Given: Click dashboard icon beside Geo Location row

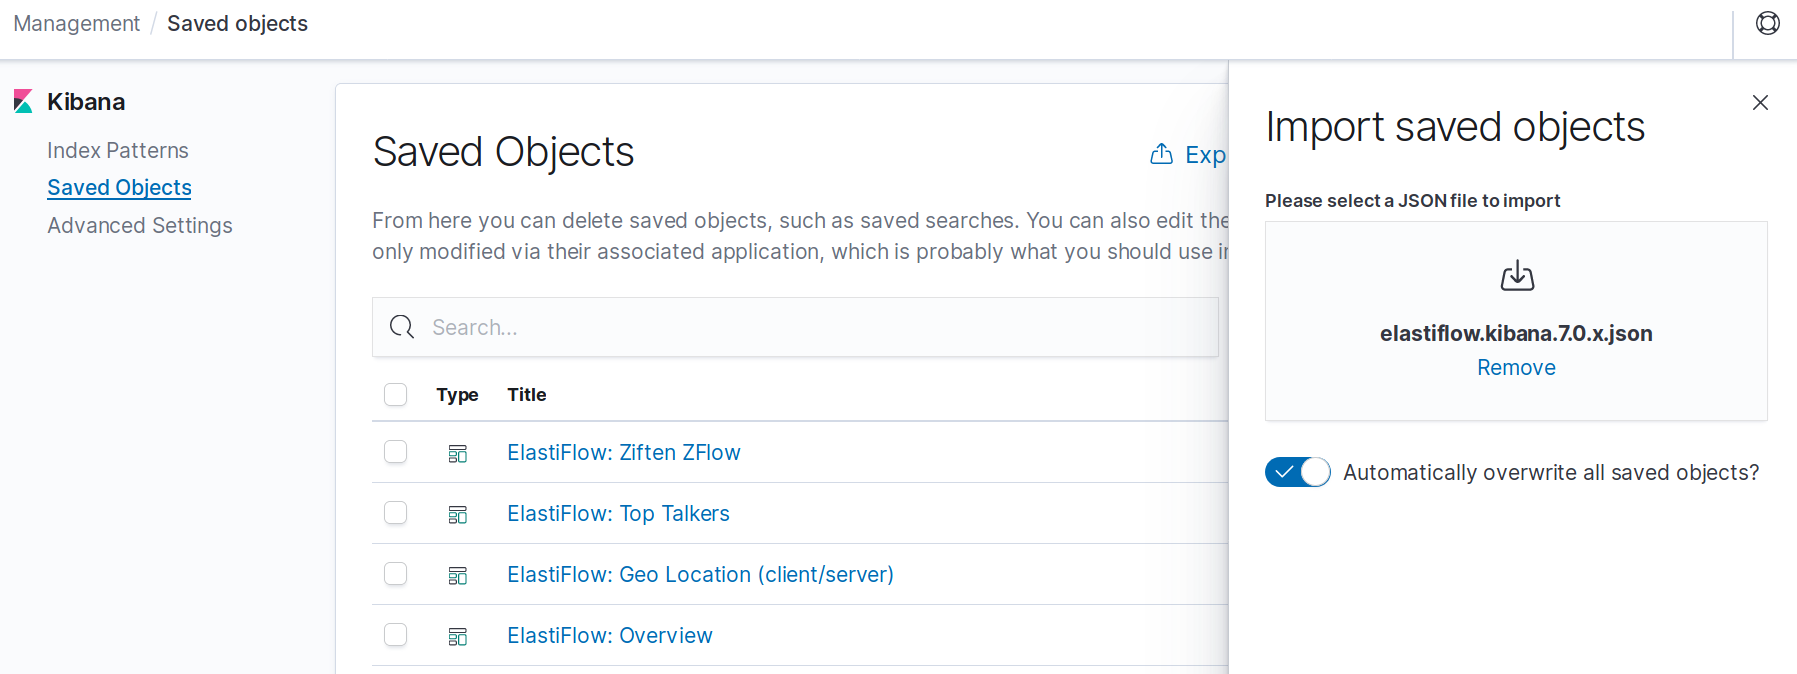Looking at the screenshot, I should click(458, 576).
